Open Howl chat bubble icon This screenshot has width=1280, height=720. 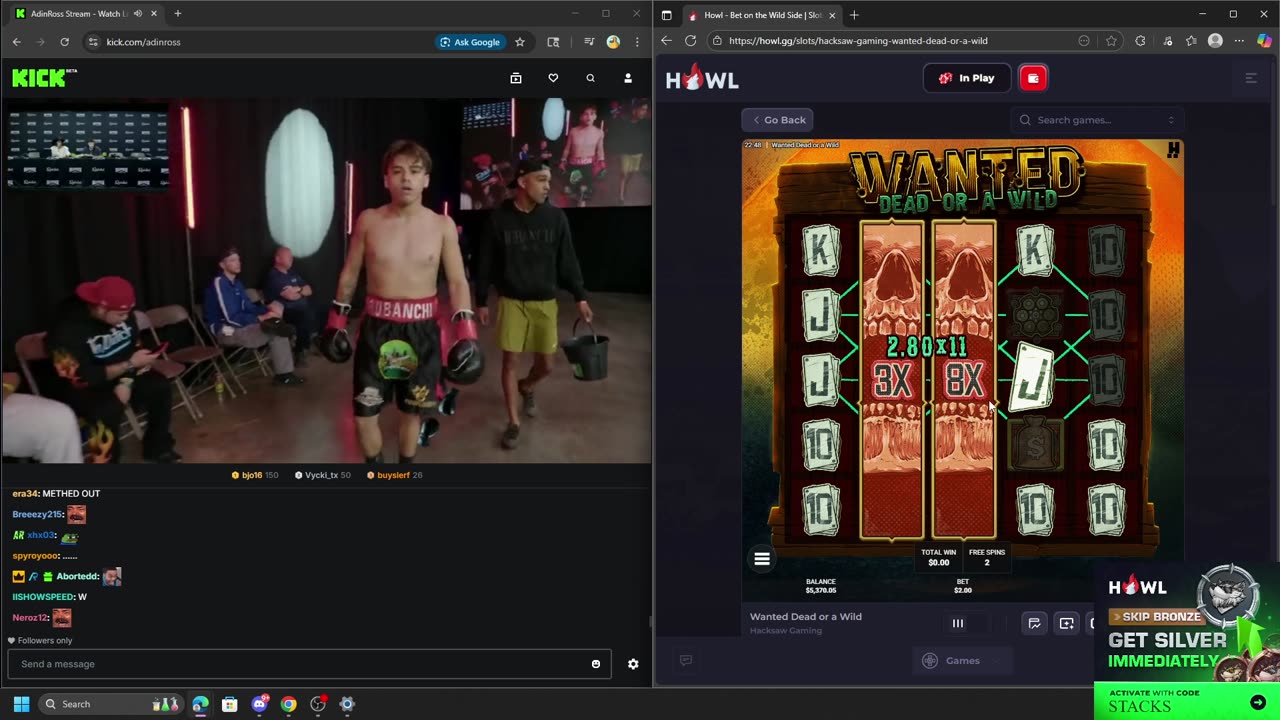point(686,660)
